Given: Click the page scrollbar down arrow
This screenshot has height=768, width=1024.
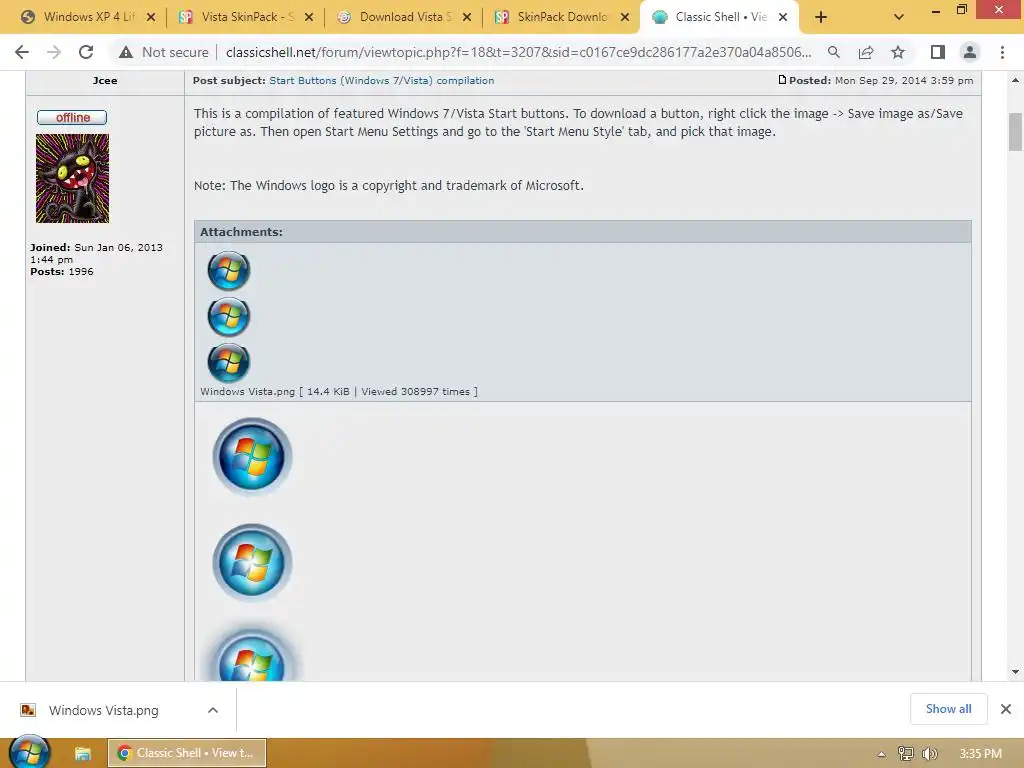Looking at the screenshot, I should [1015, 672].
